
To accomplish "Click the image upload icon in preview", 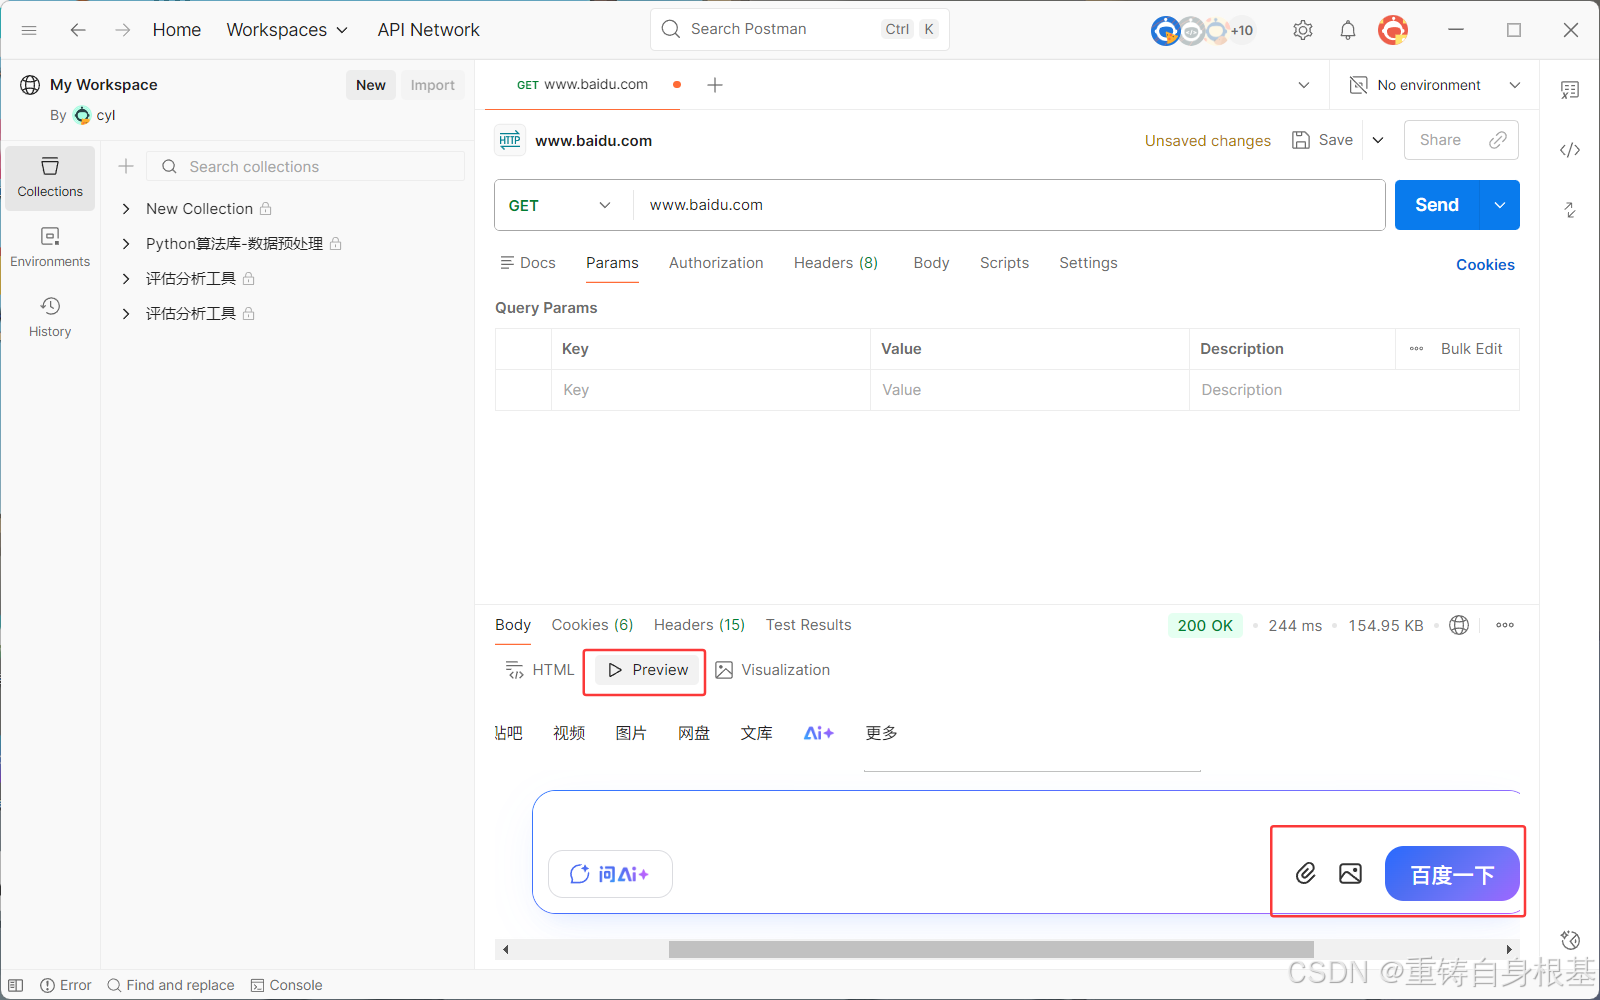I will 1350,873.
